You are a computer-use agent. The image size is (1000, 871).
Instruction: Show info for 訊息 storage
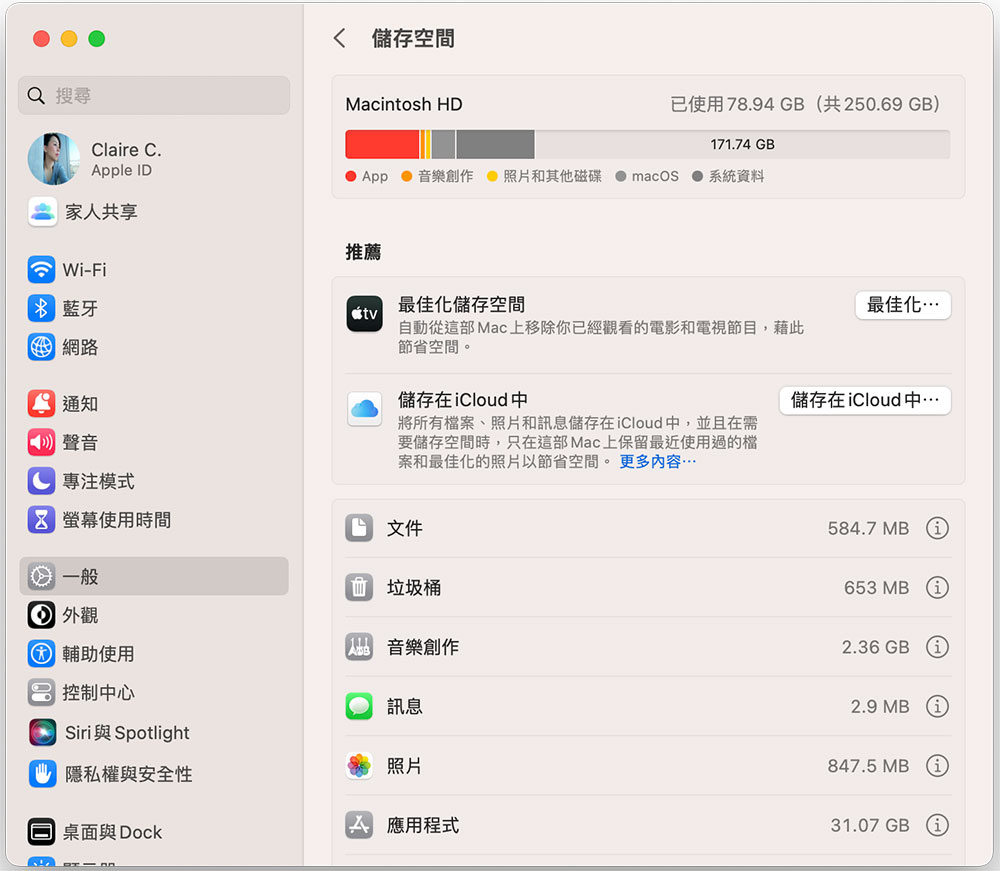click(937, 706)
